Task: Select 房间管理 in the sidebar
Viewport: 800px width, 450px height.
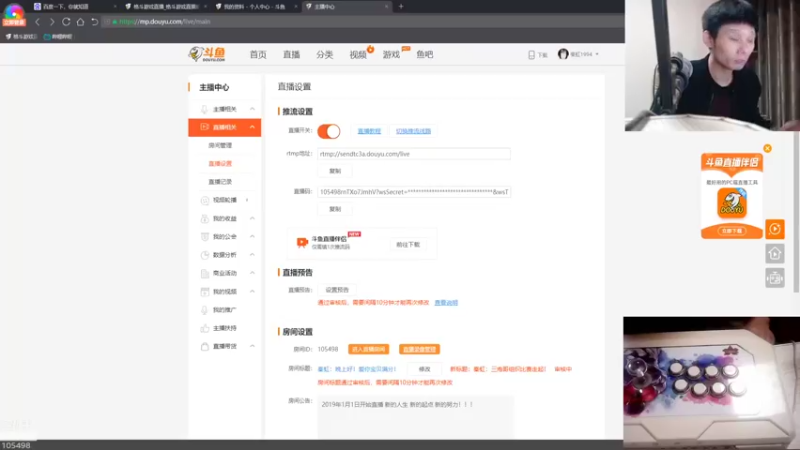Action: click(x=220, y=145)
